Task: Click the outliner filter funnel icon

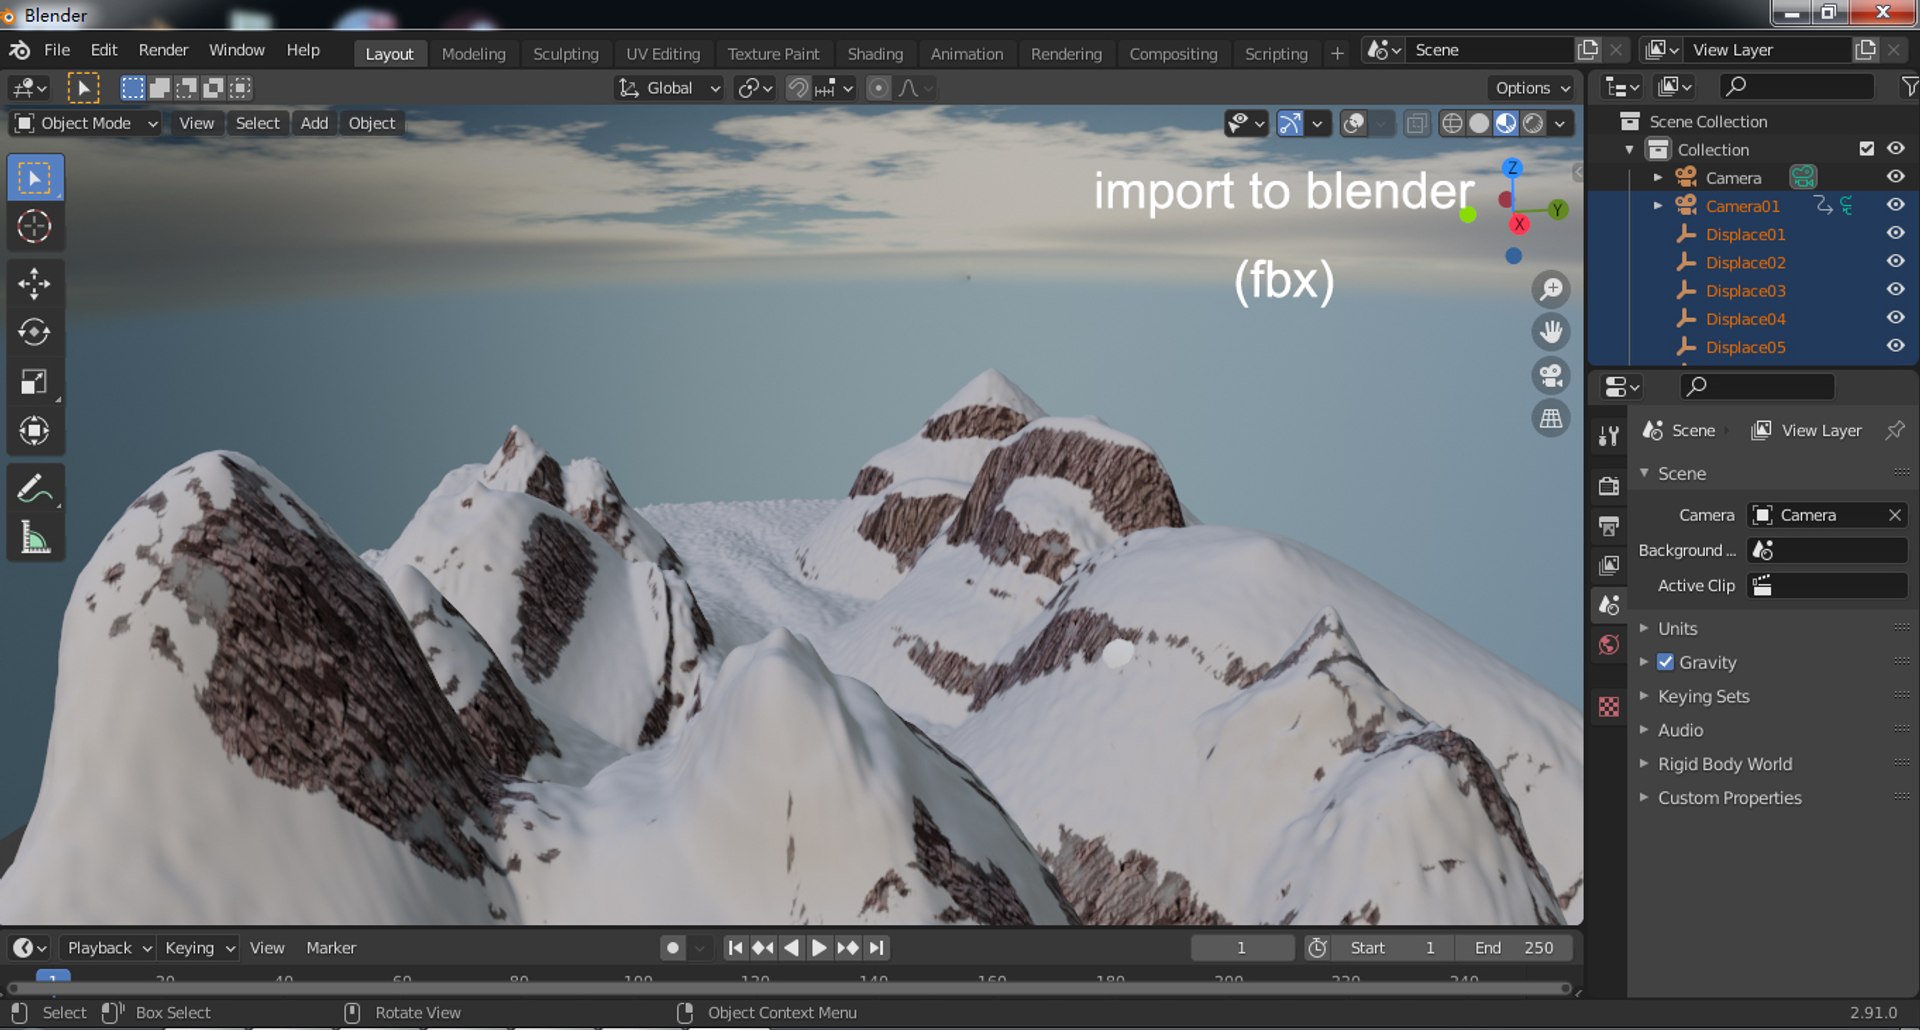Action: pyautogui.click(x=1908, y=87)
